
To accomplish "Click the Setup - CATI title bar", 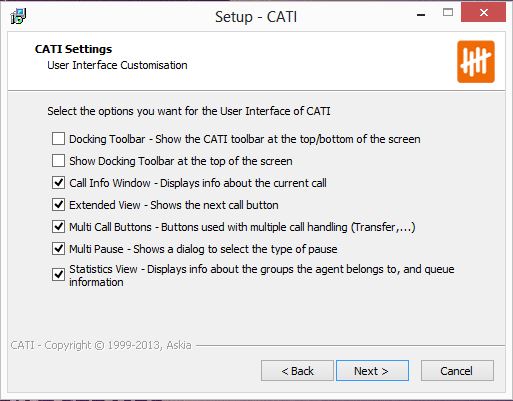I will (x=256, y=16).
